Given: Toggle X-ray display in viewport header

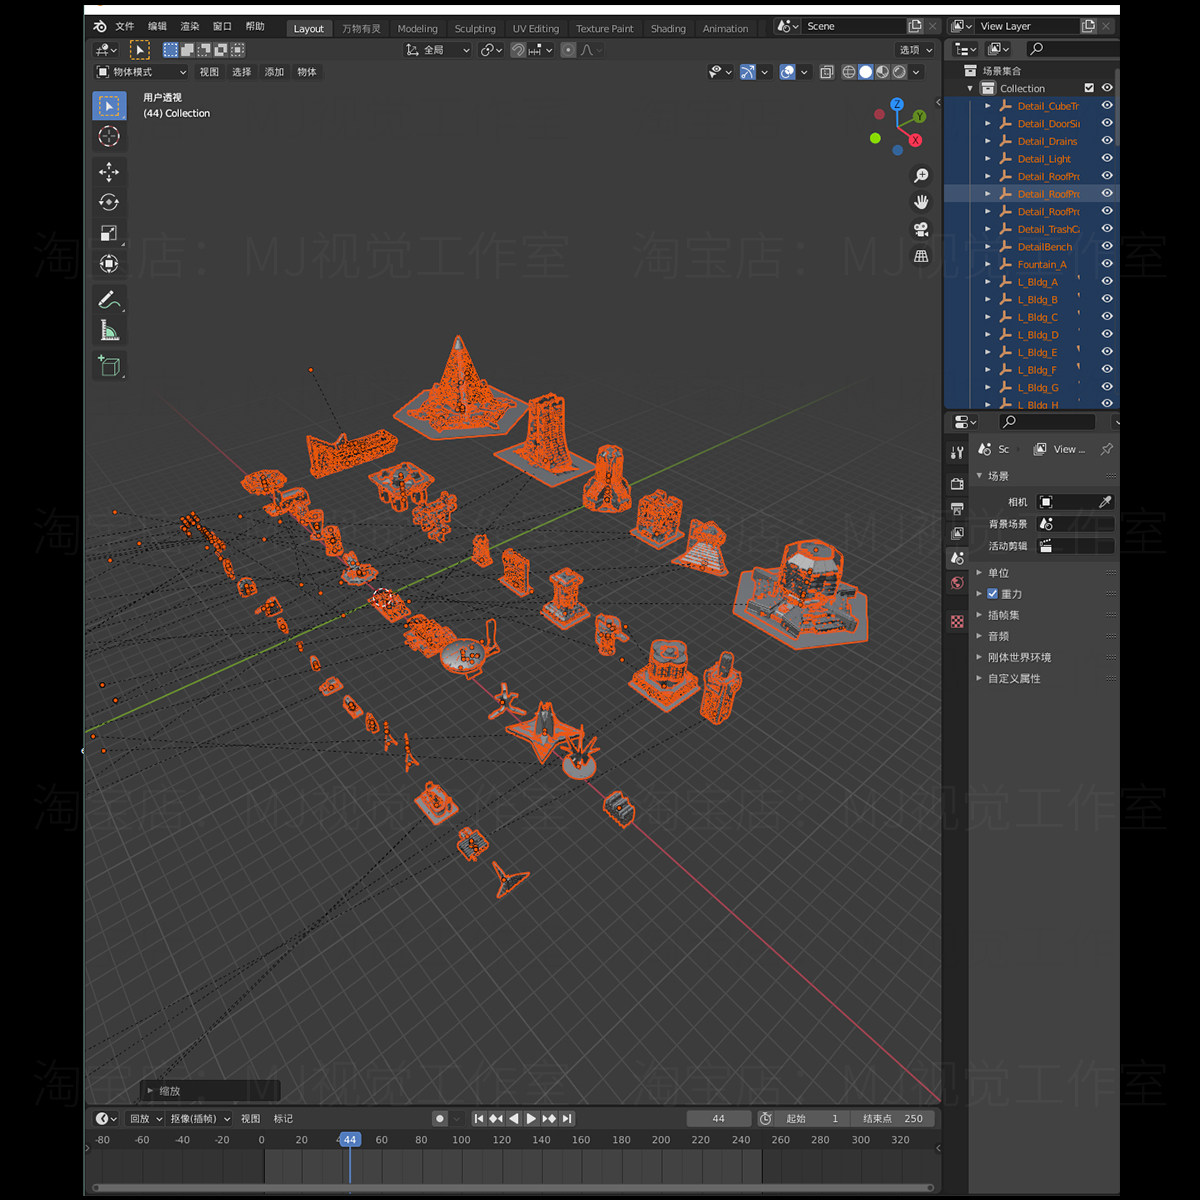Looking at the screenshot, I should (826, 72).
